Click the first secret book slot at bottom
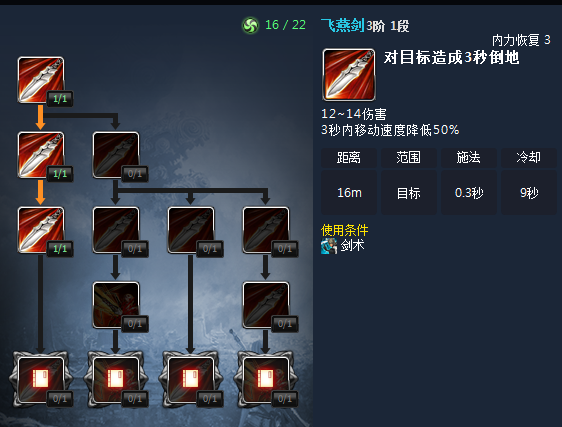 (41, 379)
